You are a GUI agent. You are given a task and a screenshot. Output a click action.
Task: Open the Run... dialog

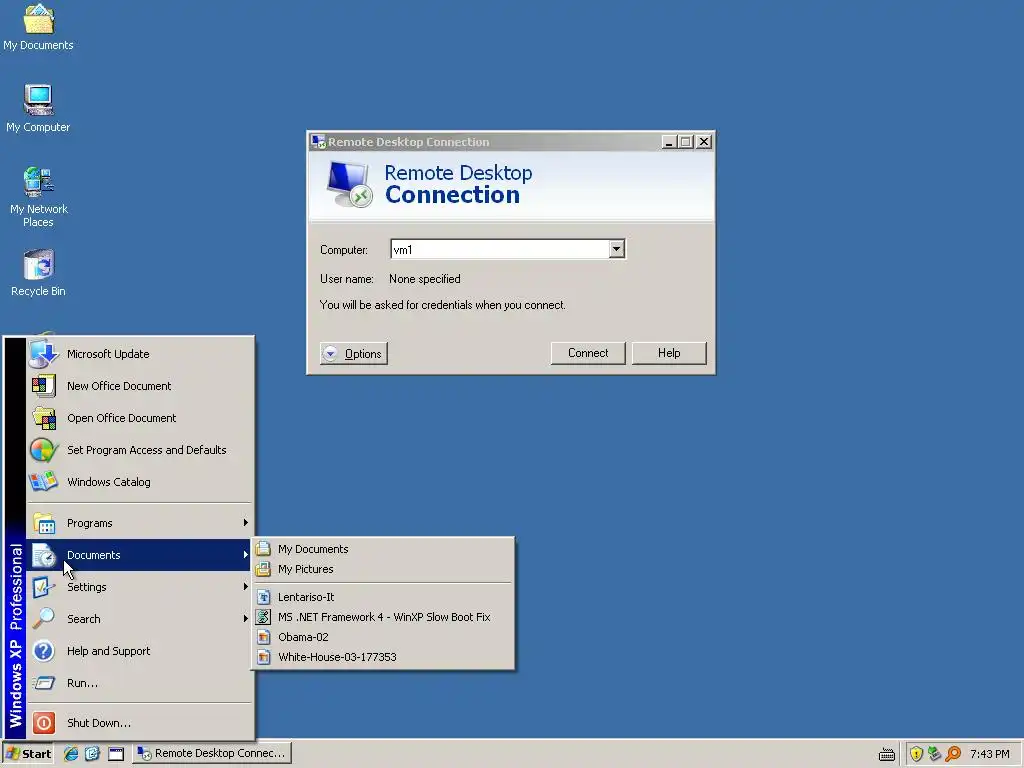click(x=140, y=683)
